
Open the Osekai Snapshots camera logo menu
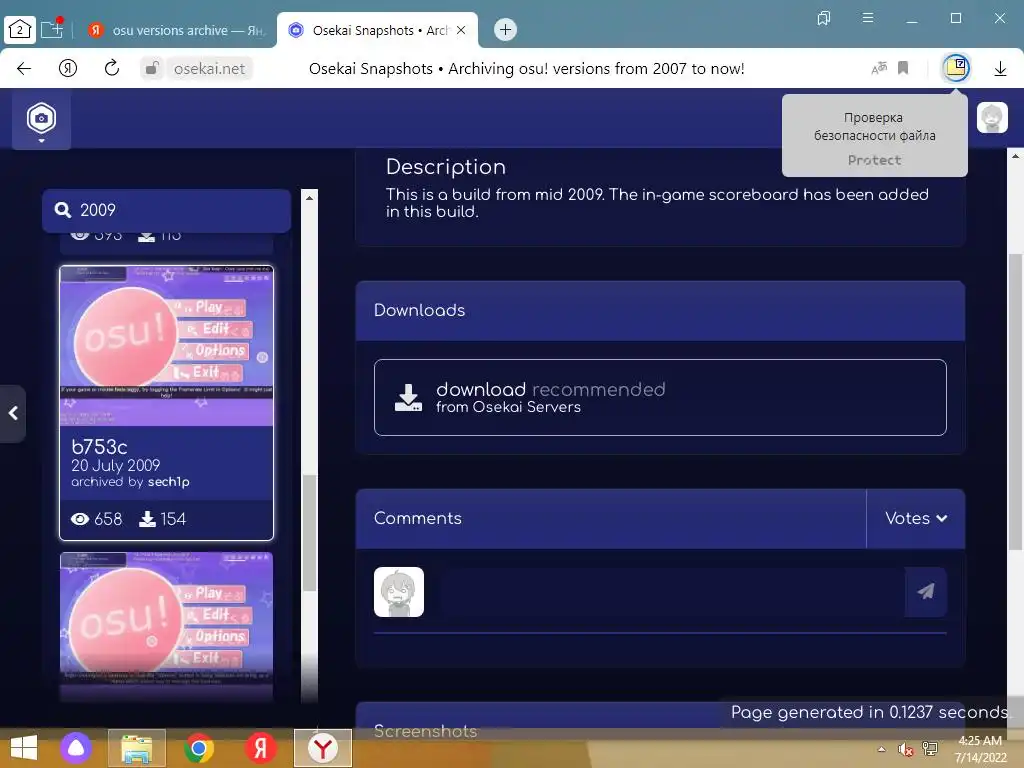[41, 120]
